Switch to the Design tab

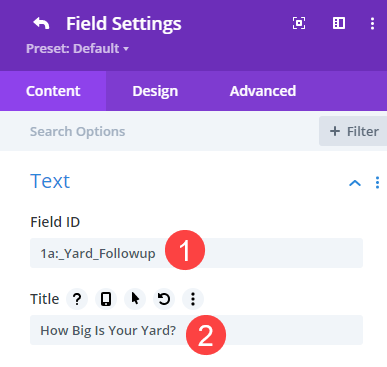point(155,91)
